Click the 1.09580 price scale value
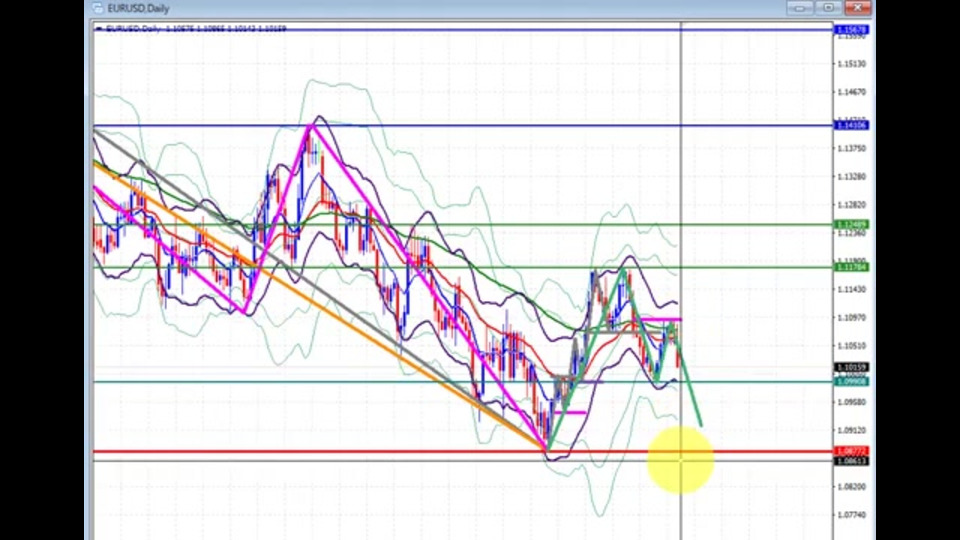The width and height of the screenshot is (960, 540). tap(852, 402)
